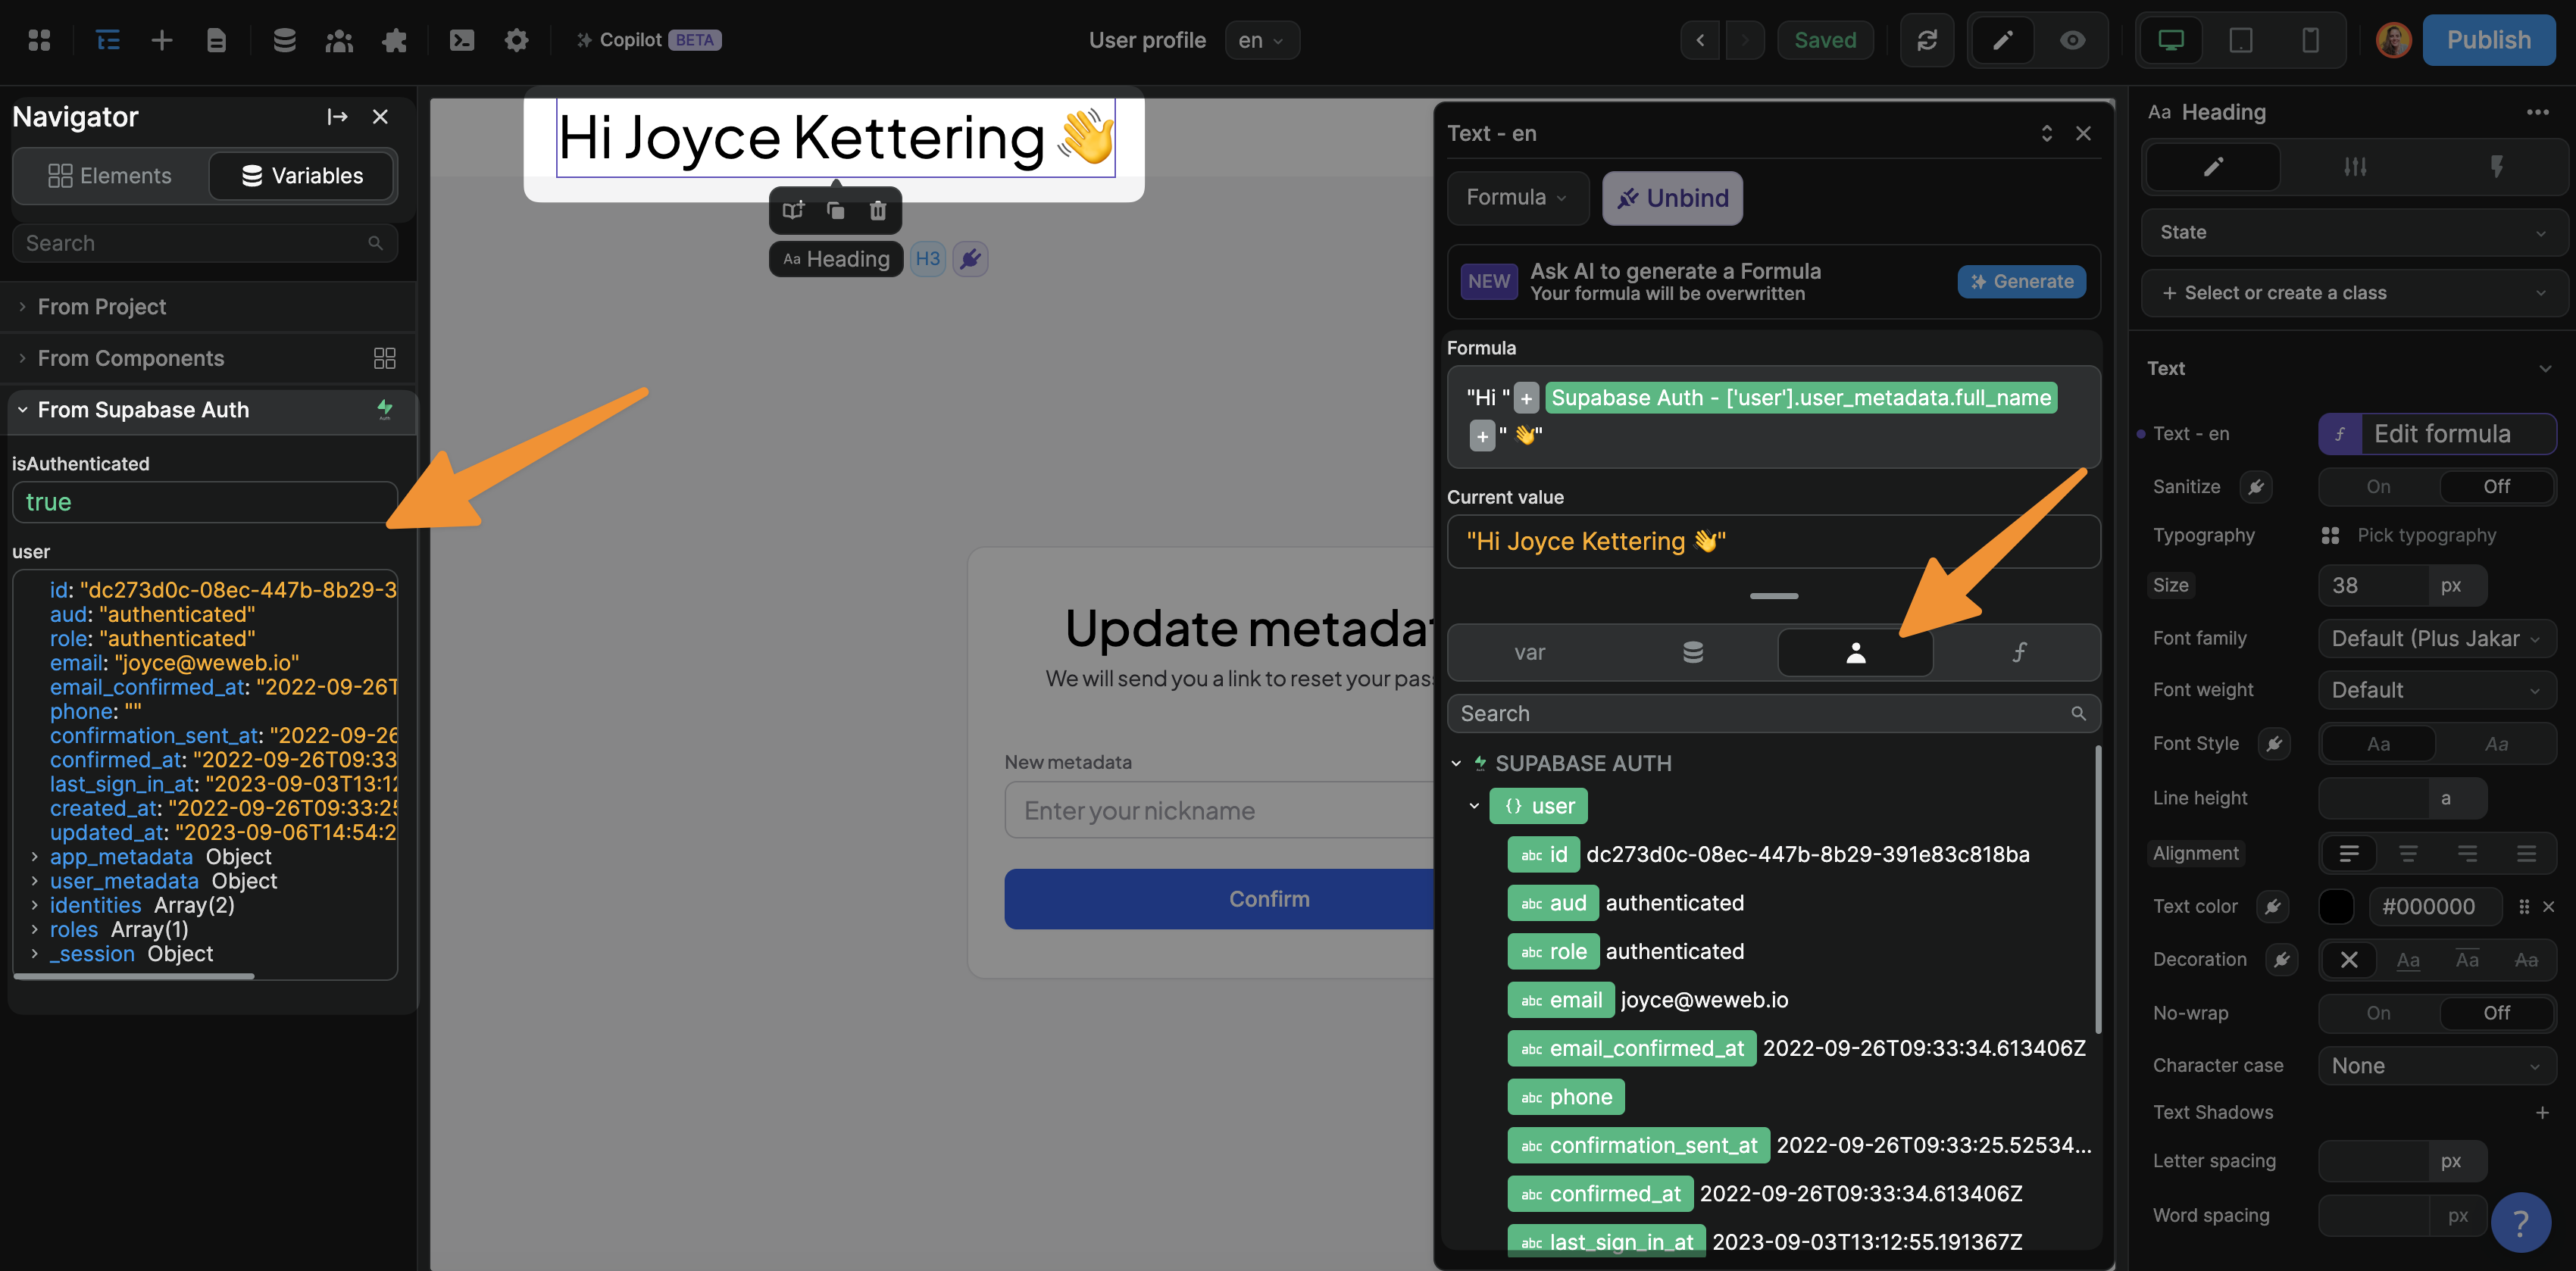
Task: Open the black text color swatch
Action: 2336,907
